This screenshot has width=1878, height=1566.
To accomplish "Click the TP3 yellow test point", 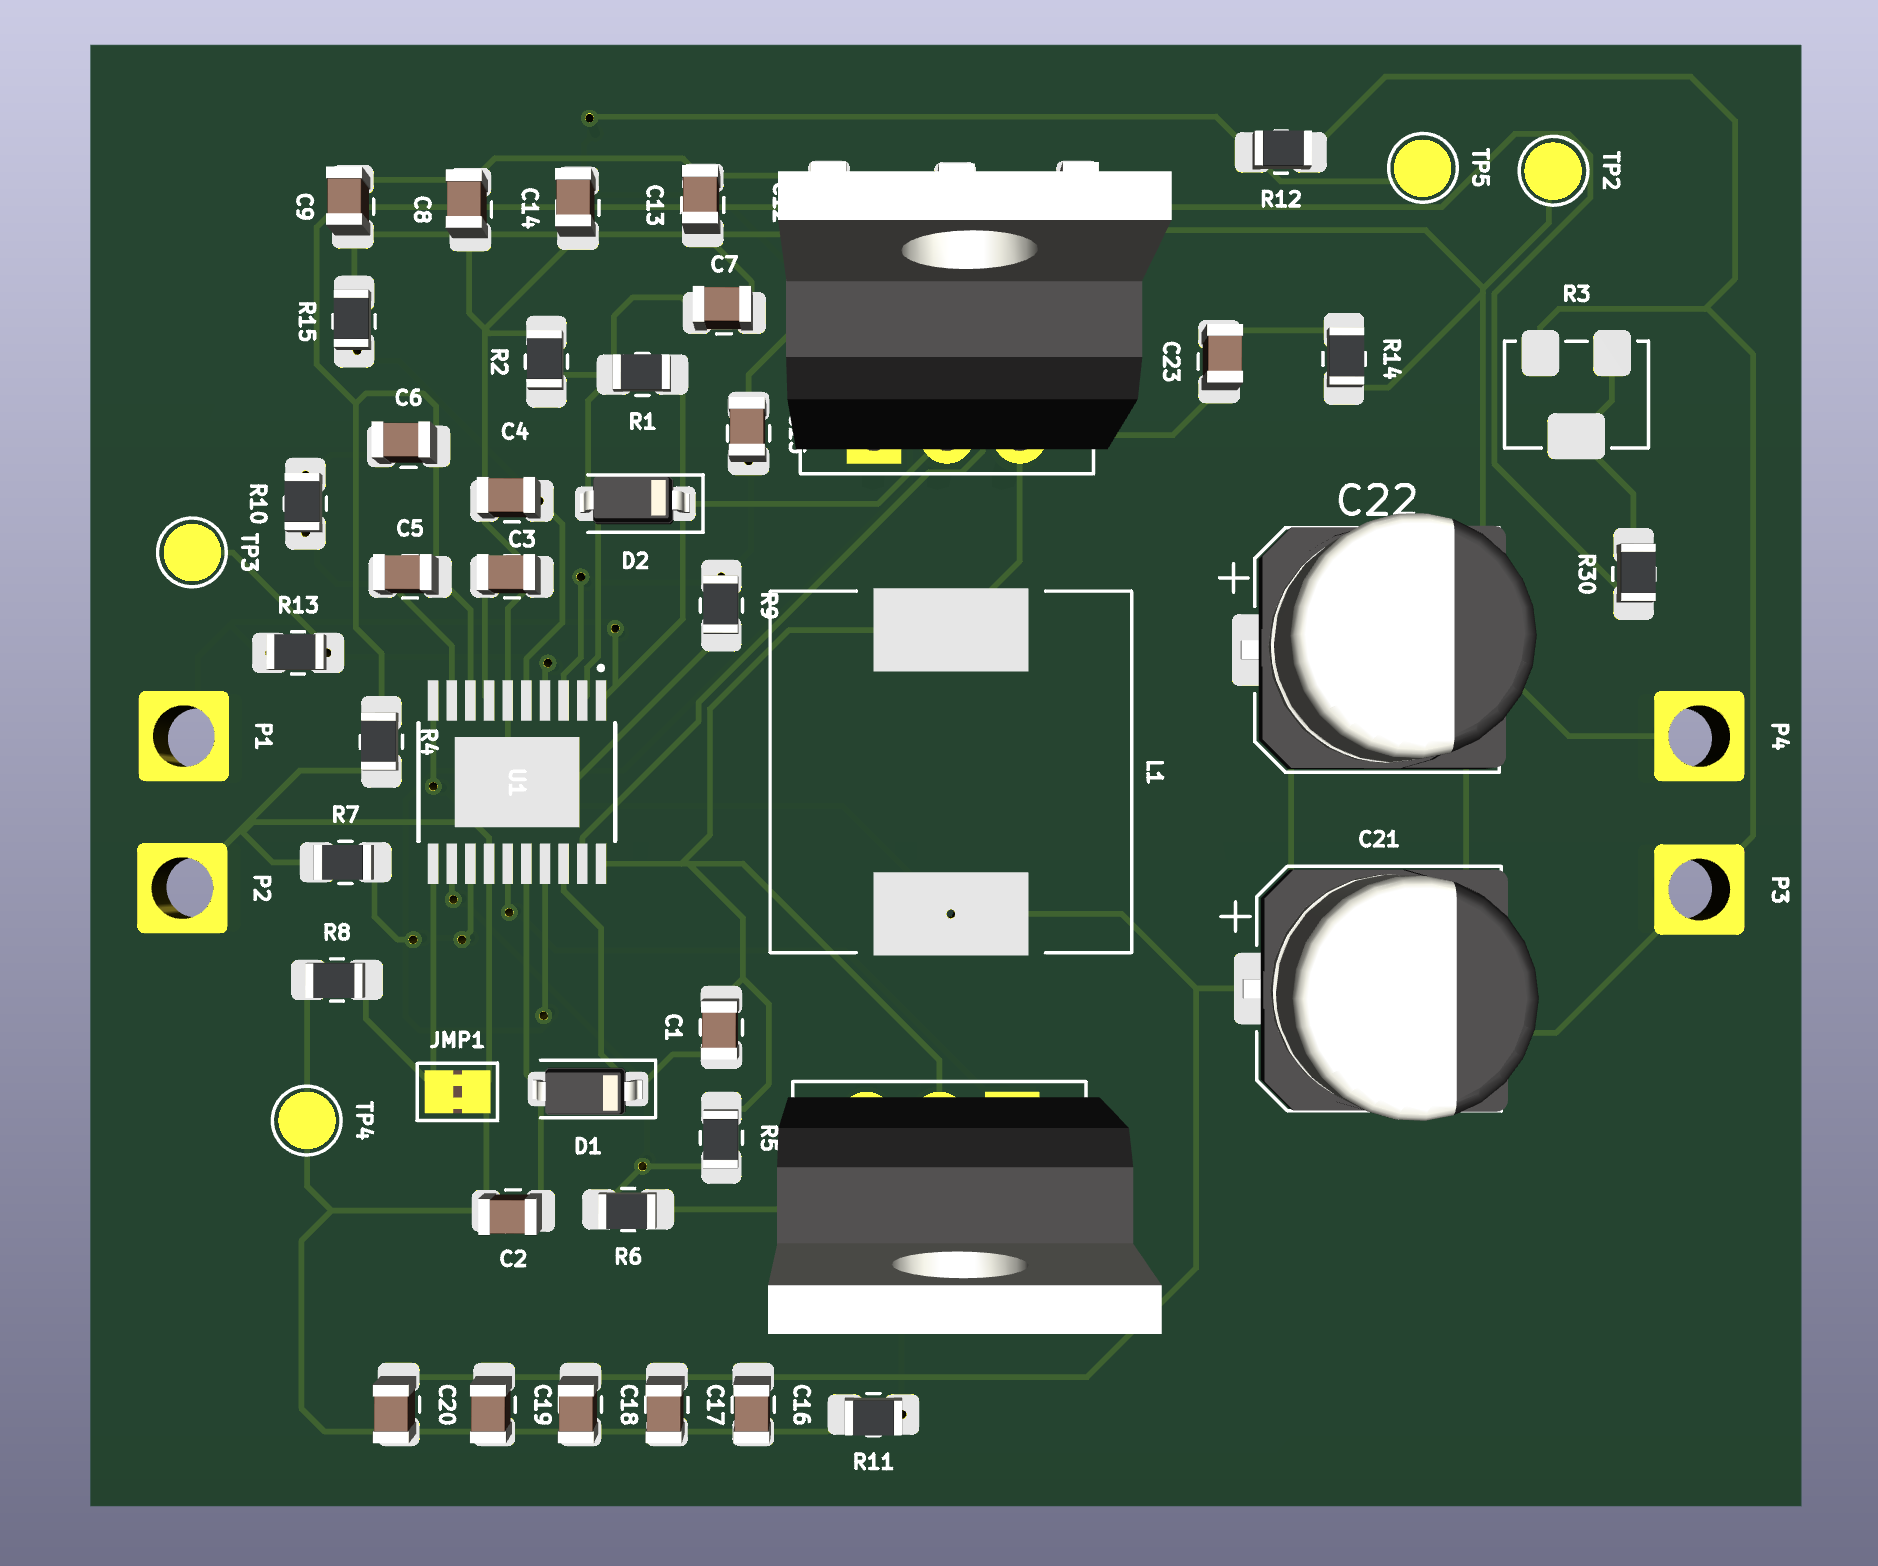I will coord(191,552).
